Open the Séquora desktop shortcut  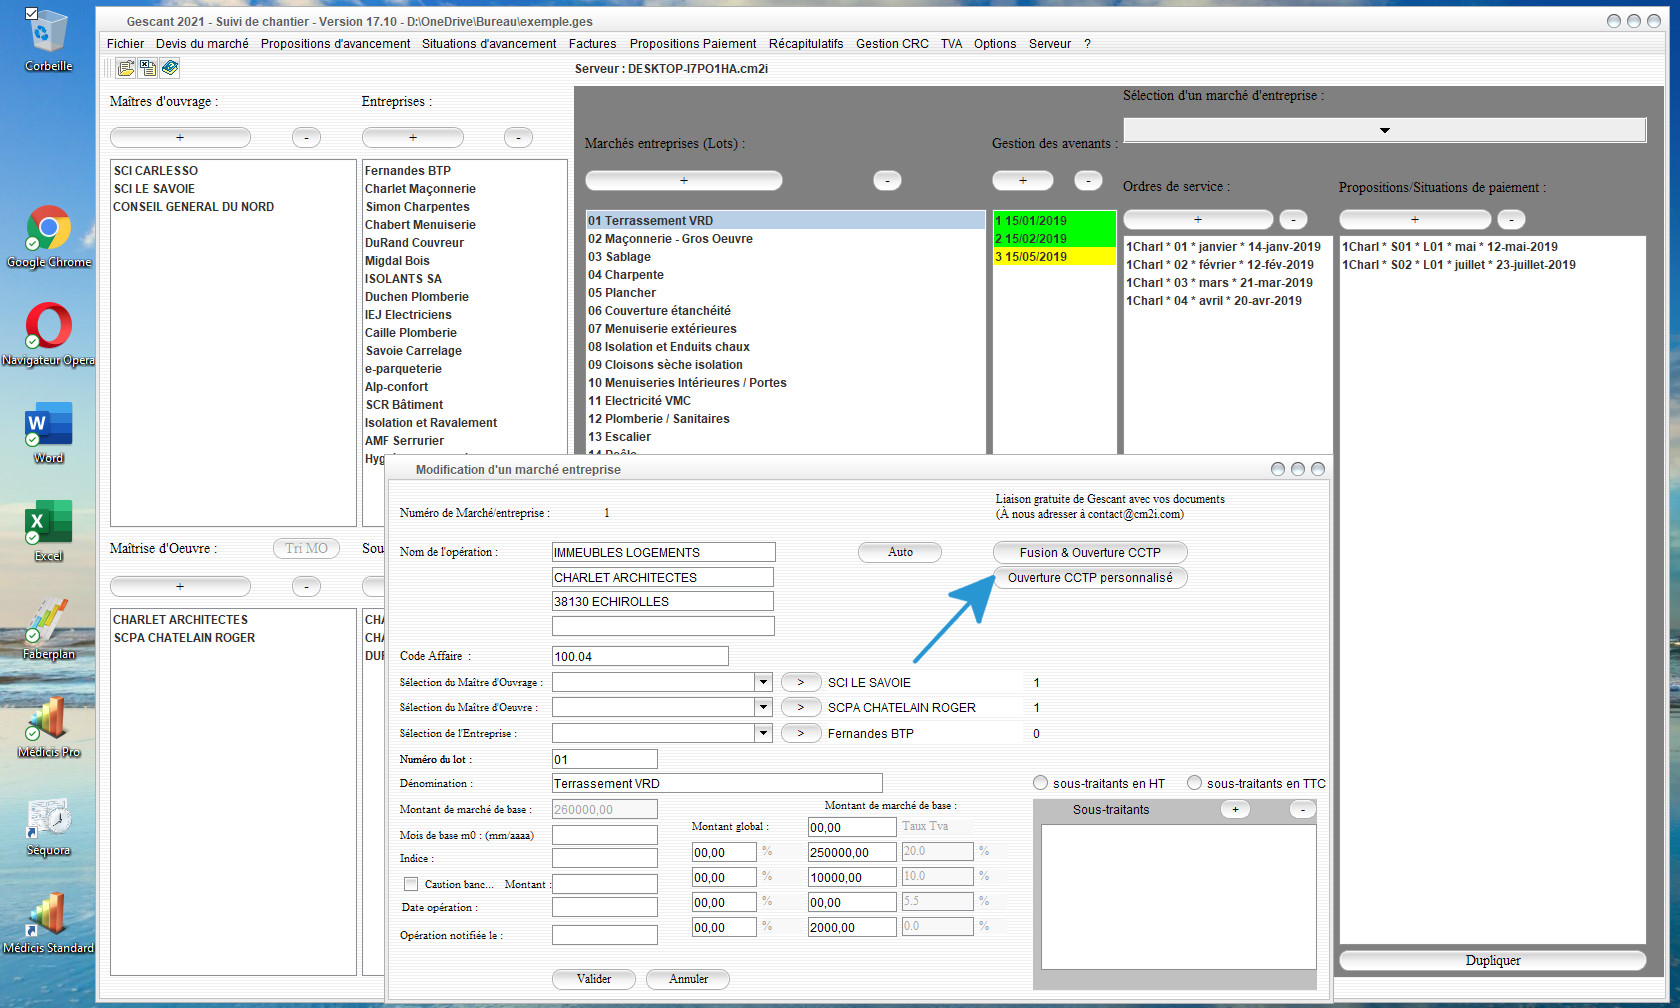pos(48,826)
